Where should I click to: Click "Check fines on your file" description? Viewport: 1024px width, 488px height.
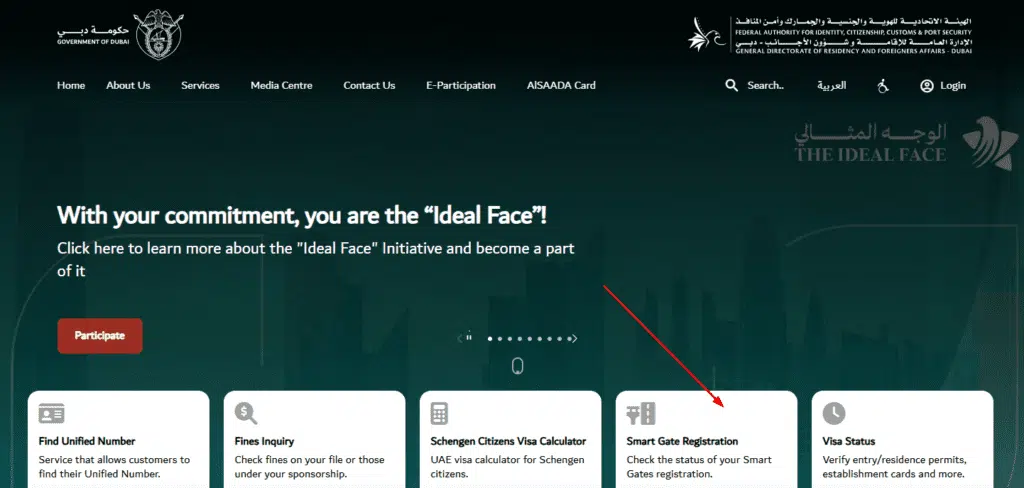[x=310, y=466]
